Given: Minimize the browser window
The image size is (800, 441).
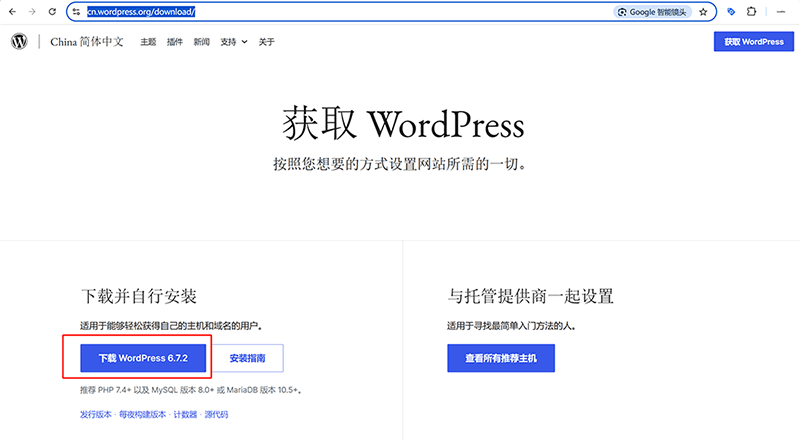Looking at the screenshot, I should pyautogui.click(x=781, y=12).
